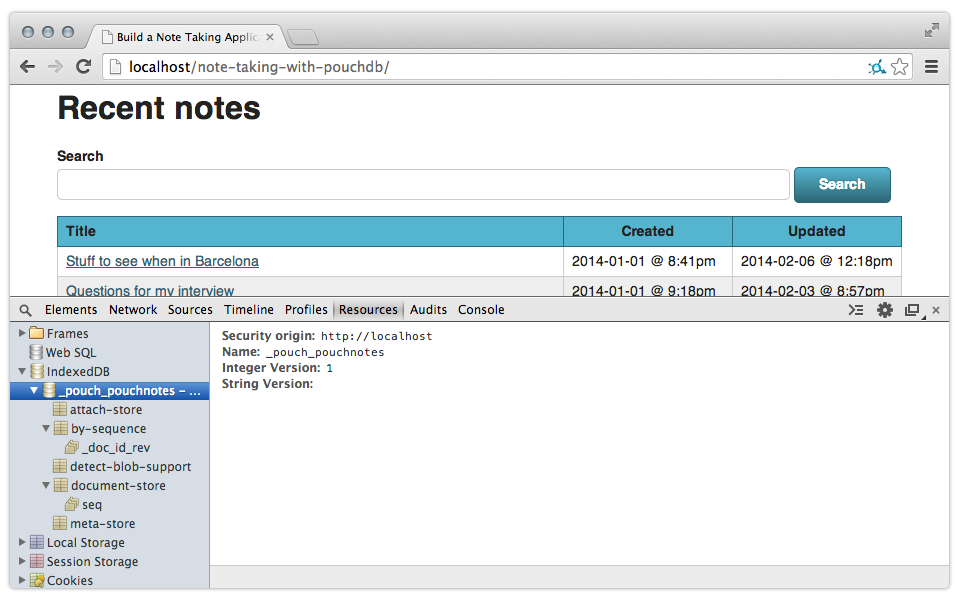Open the Timeline tab
The image size is (960, 600).
coord(249,310)
